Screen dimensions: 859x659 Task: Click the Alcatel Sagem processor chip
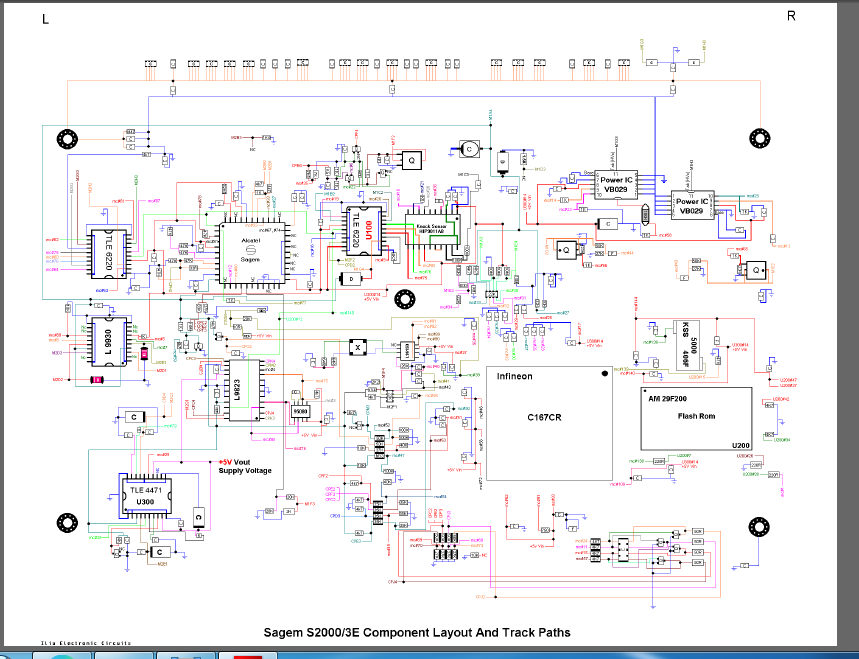coord(251,253)
